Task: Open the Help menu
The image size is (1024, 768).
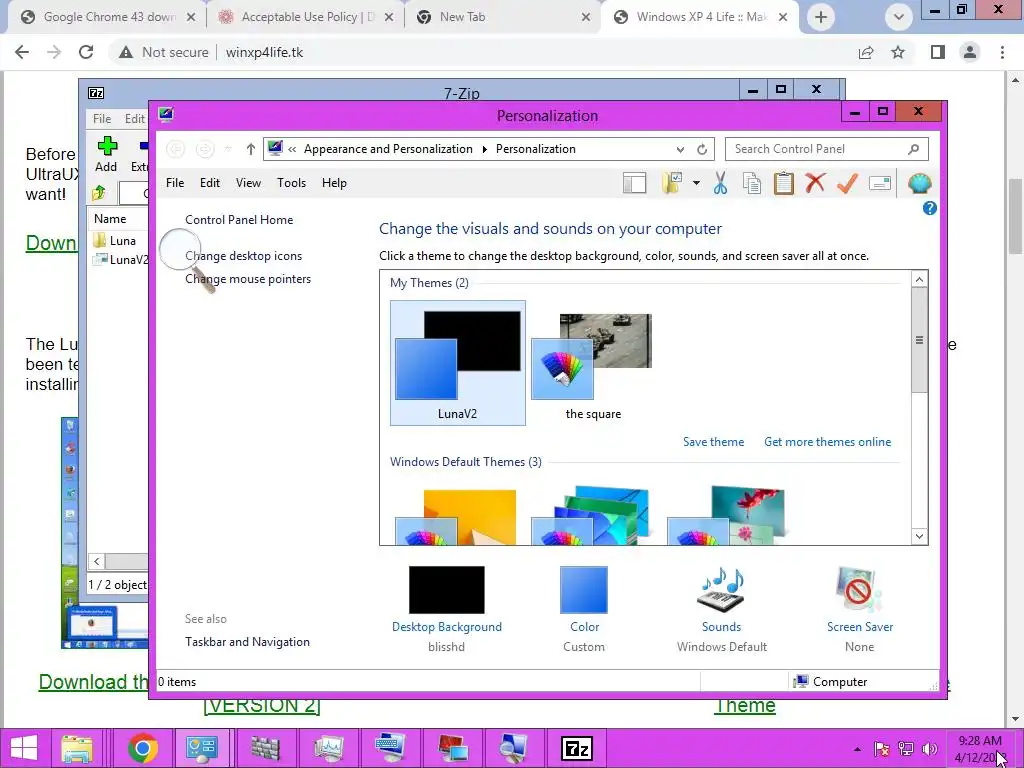Action: click(x=334, y=183)
